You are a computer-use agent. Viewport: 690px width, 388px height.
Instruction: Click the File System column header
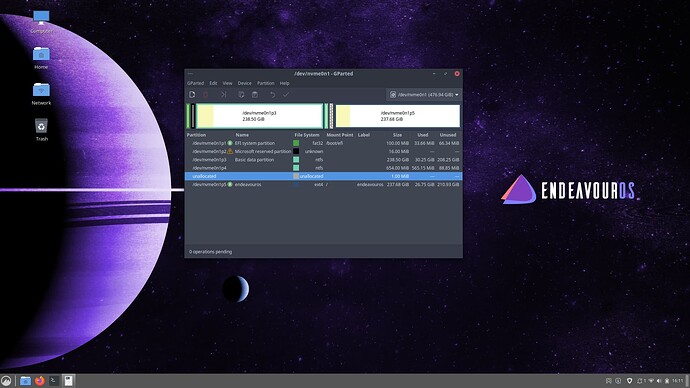tap(307, 135)
